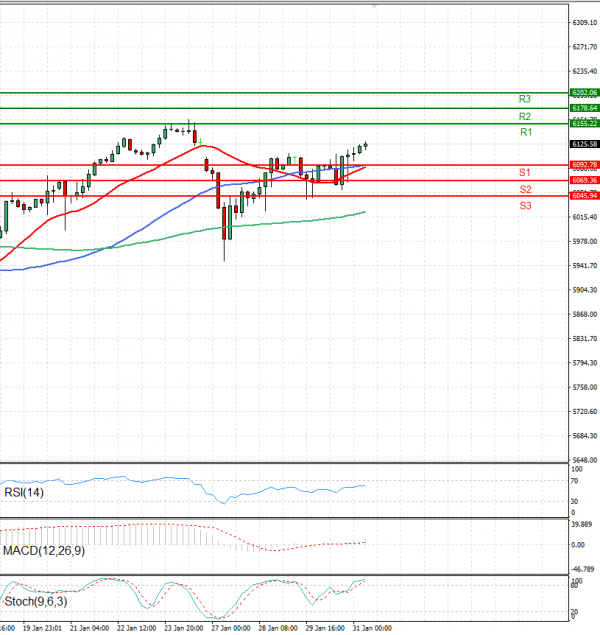Click the S3 support label

tap(525, 206)
